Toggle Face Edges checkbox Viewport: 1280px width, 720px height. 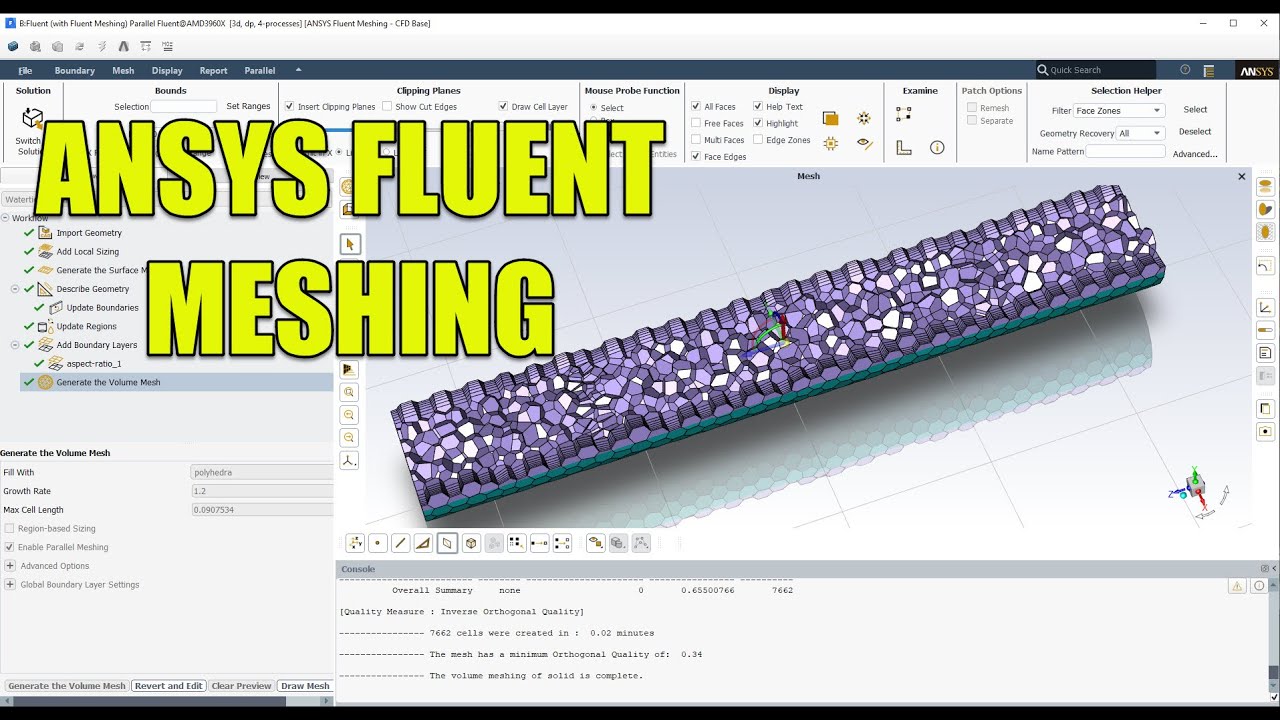coord(696,156)
